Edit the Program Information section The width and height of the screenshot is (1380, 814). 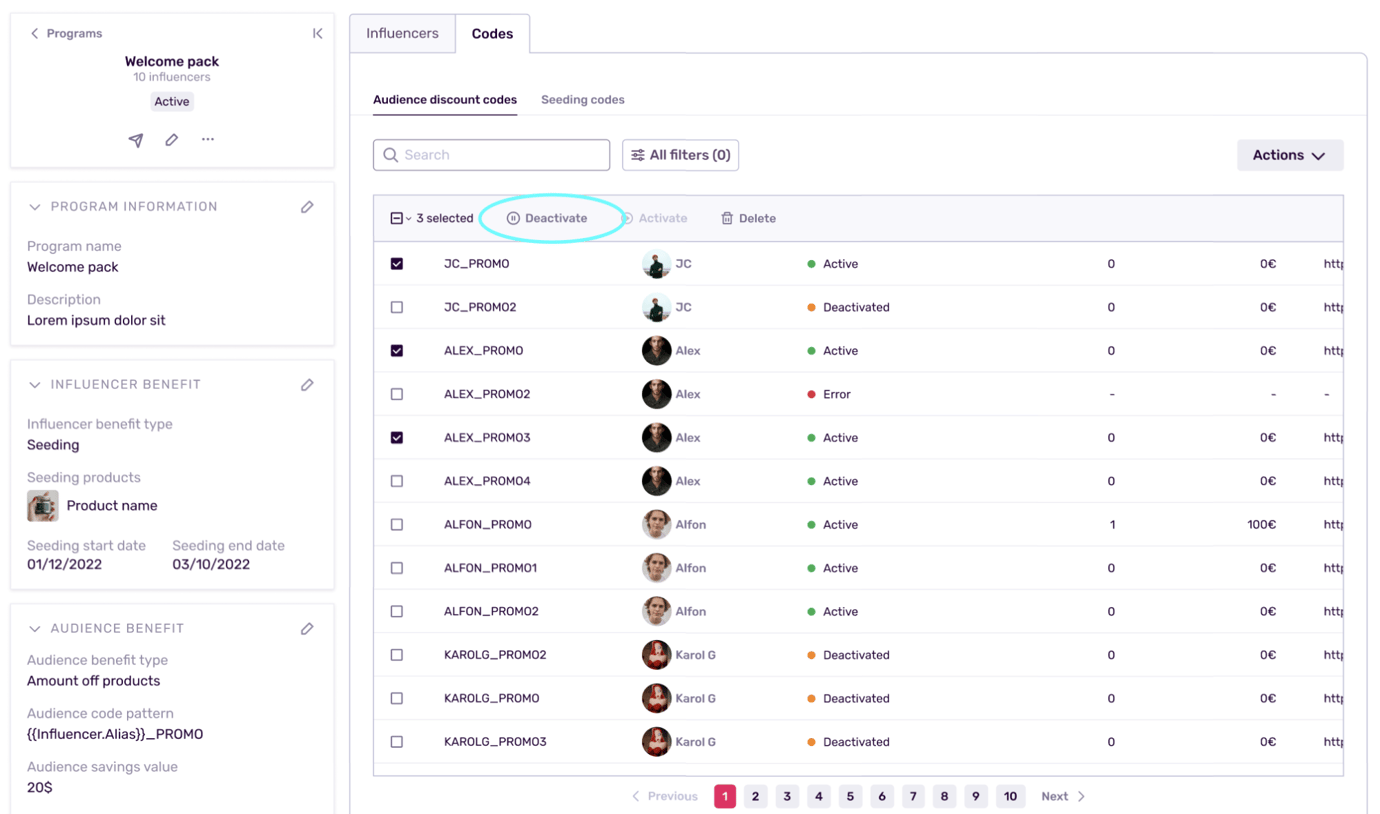click(x=307, y=206)
